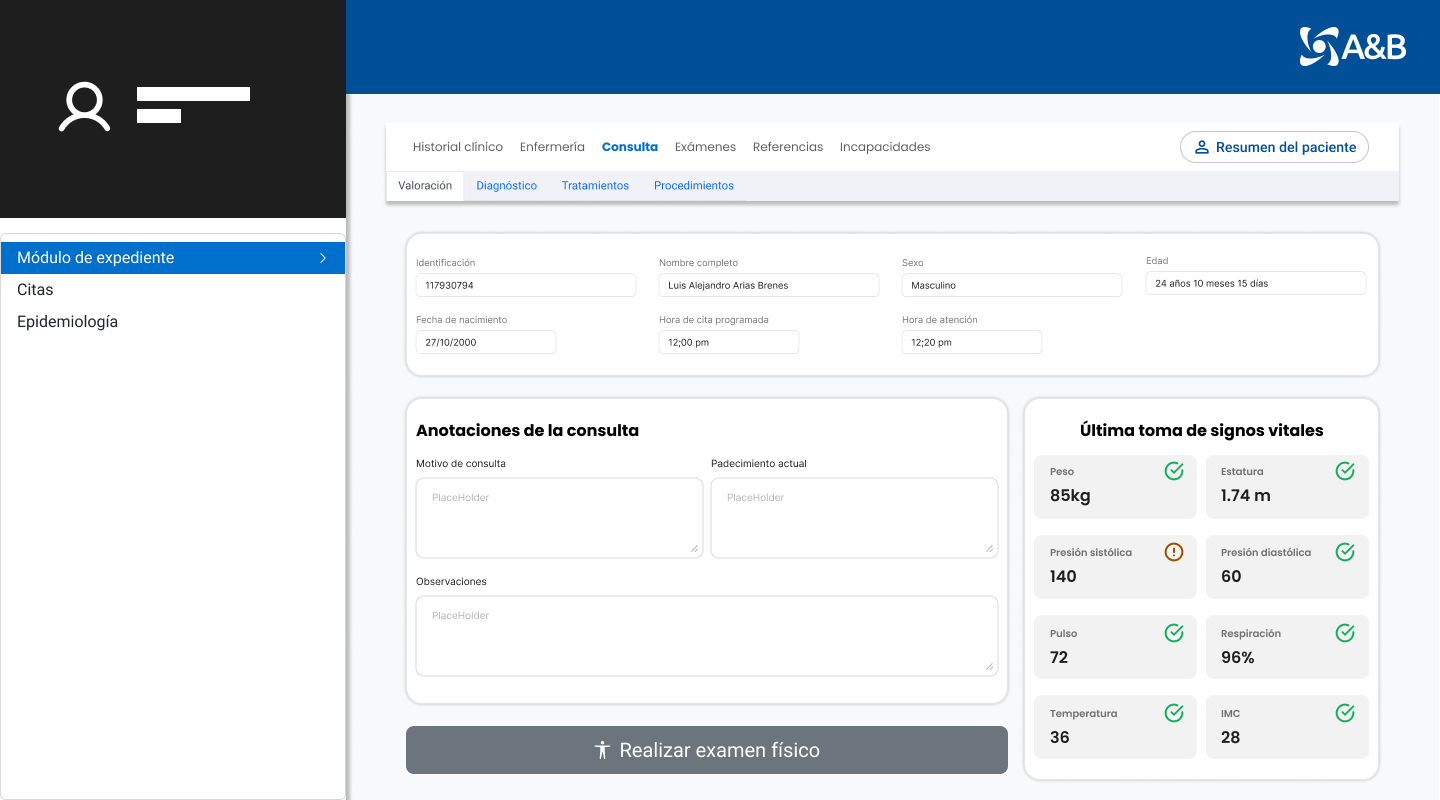Click the Última toma de signos vitales heading
The width and height of the screenshot is (1440, 800).
pyautogui.click(x=1201, y=431)
